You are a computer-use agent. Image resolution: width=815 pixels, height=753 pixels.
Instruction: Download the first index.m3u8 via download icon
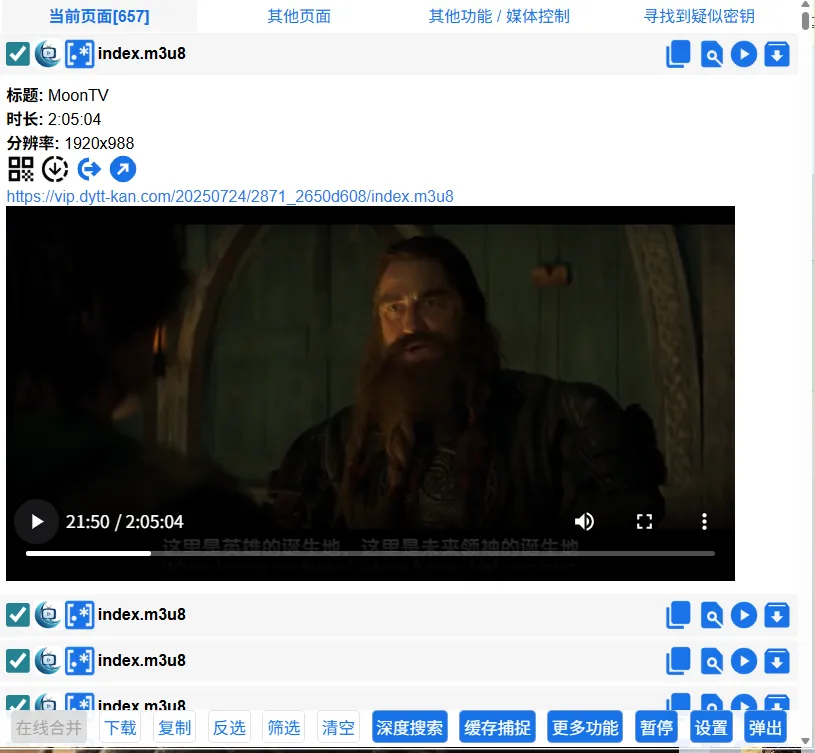[x=777, y=54]
